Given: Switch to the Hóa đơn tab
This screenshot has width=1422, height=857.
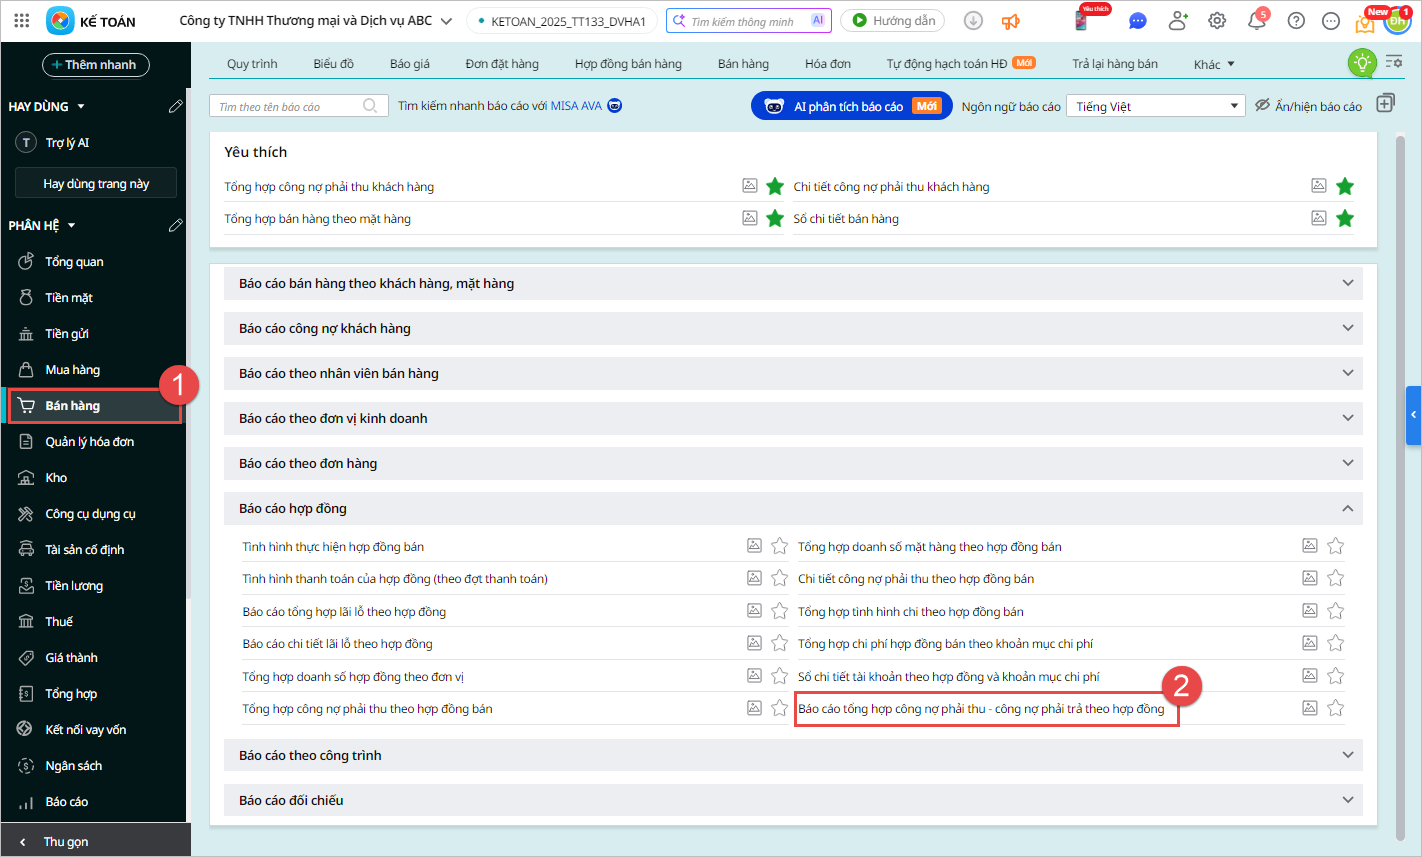Looking at the screenshot, I should 827,64.
